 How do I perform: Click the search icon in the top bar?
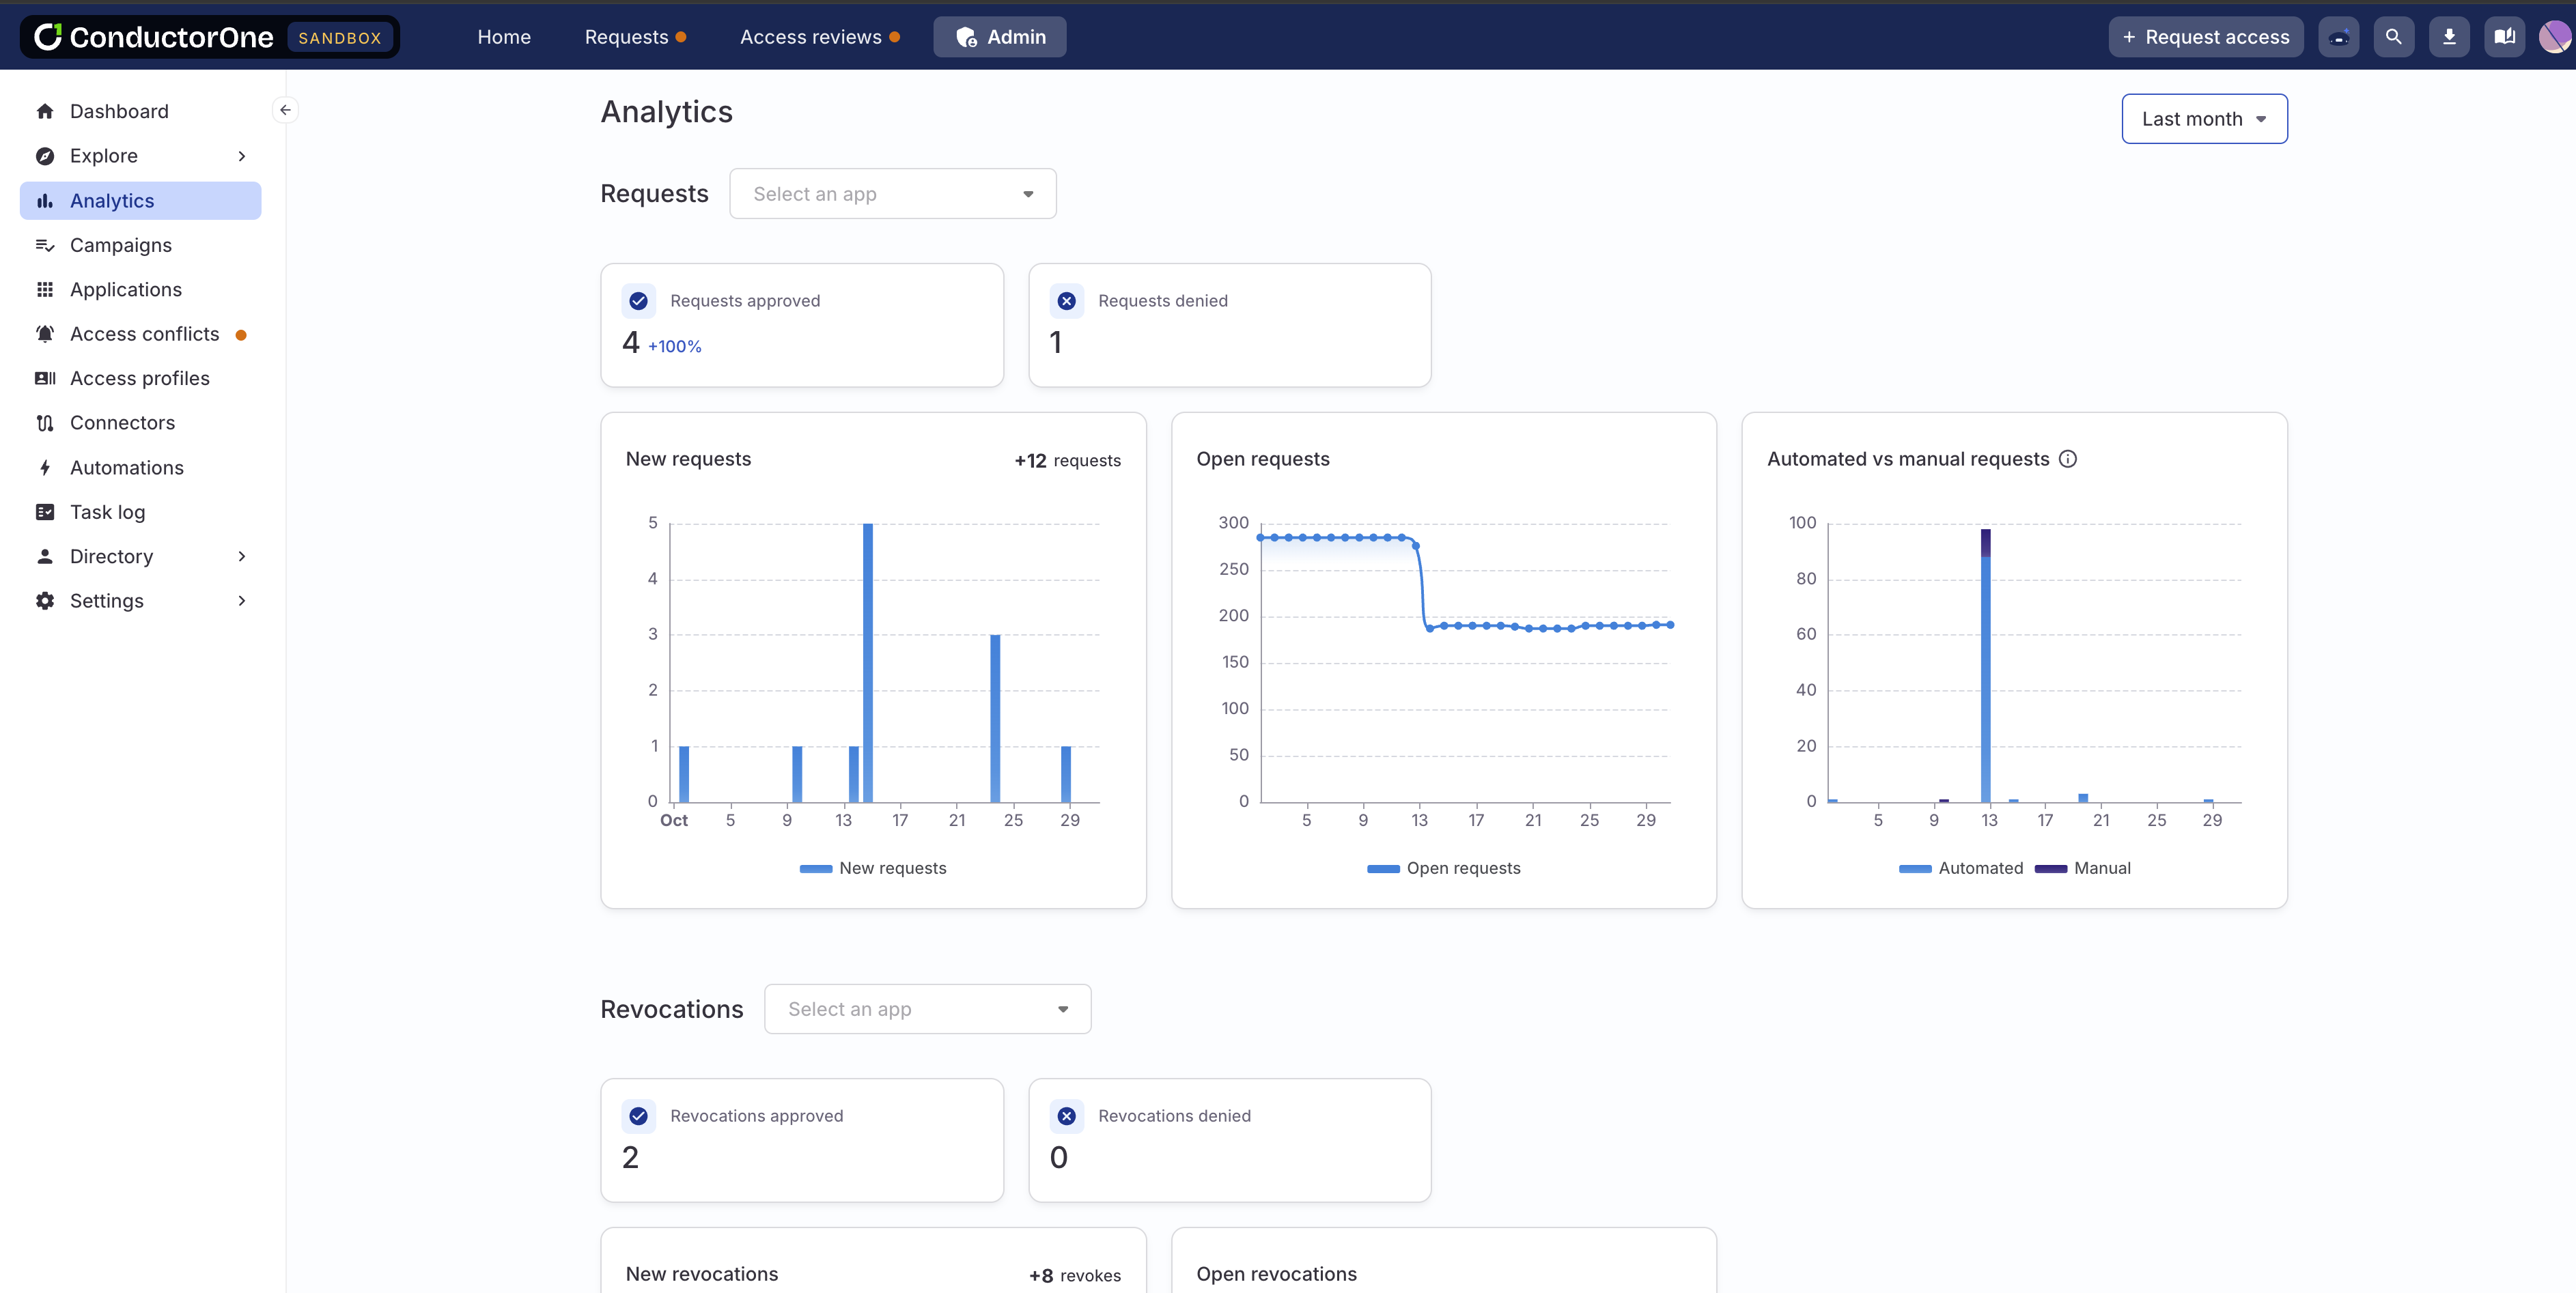click(2394, 36)
